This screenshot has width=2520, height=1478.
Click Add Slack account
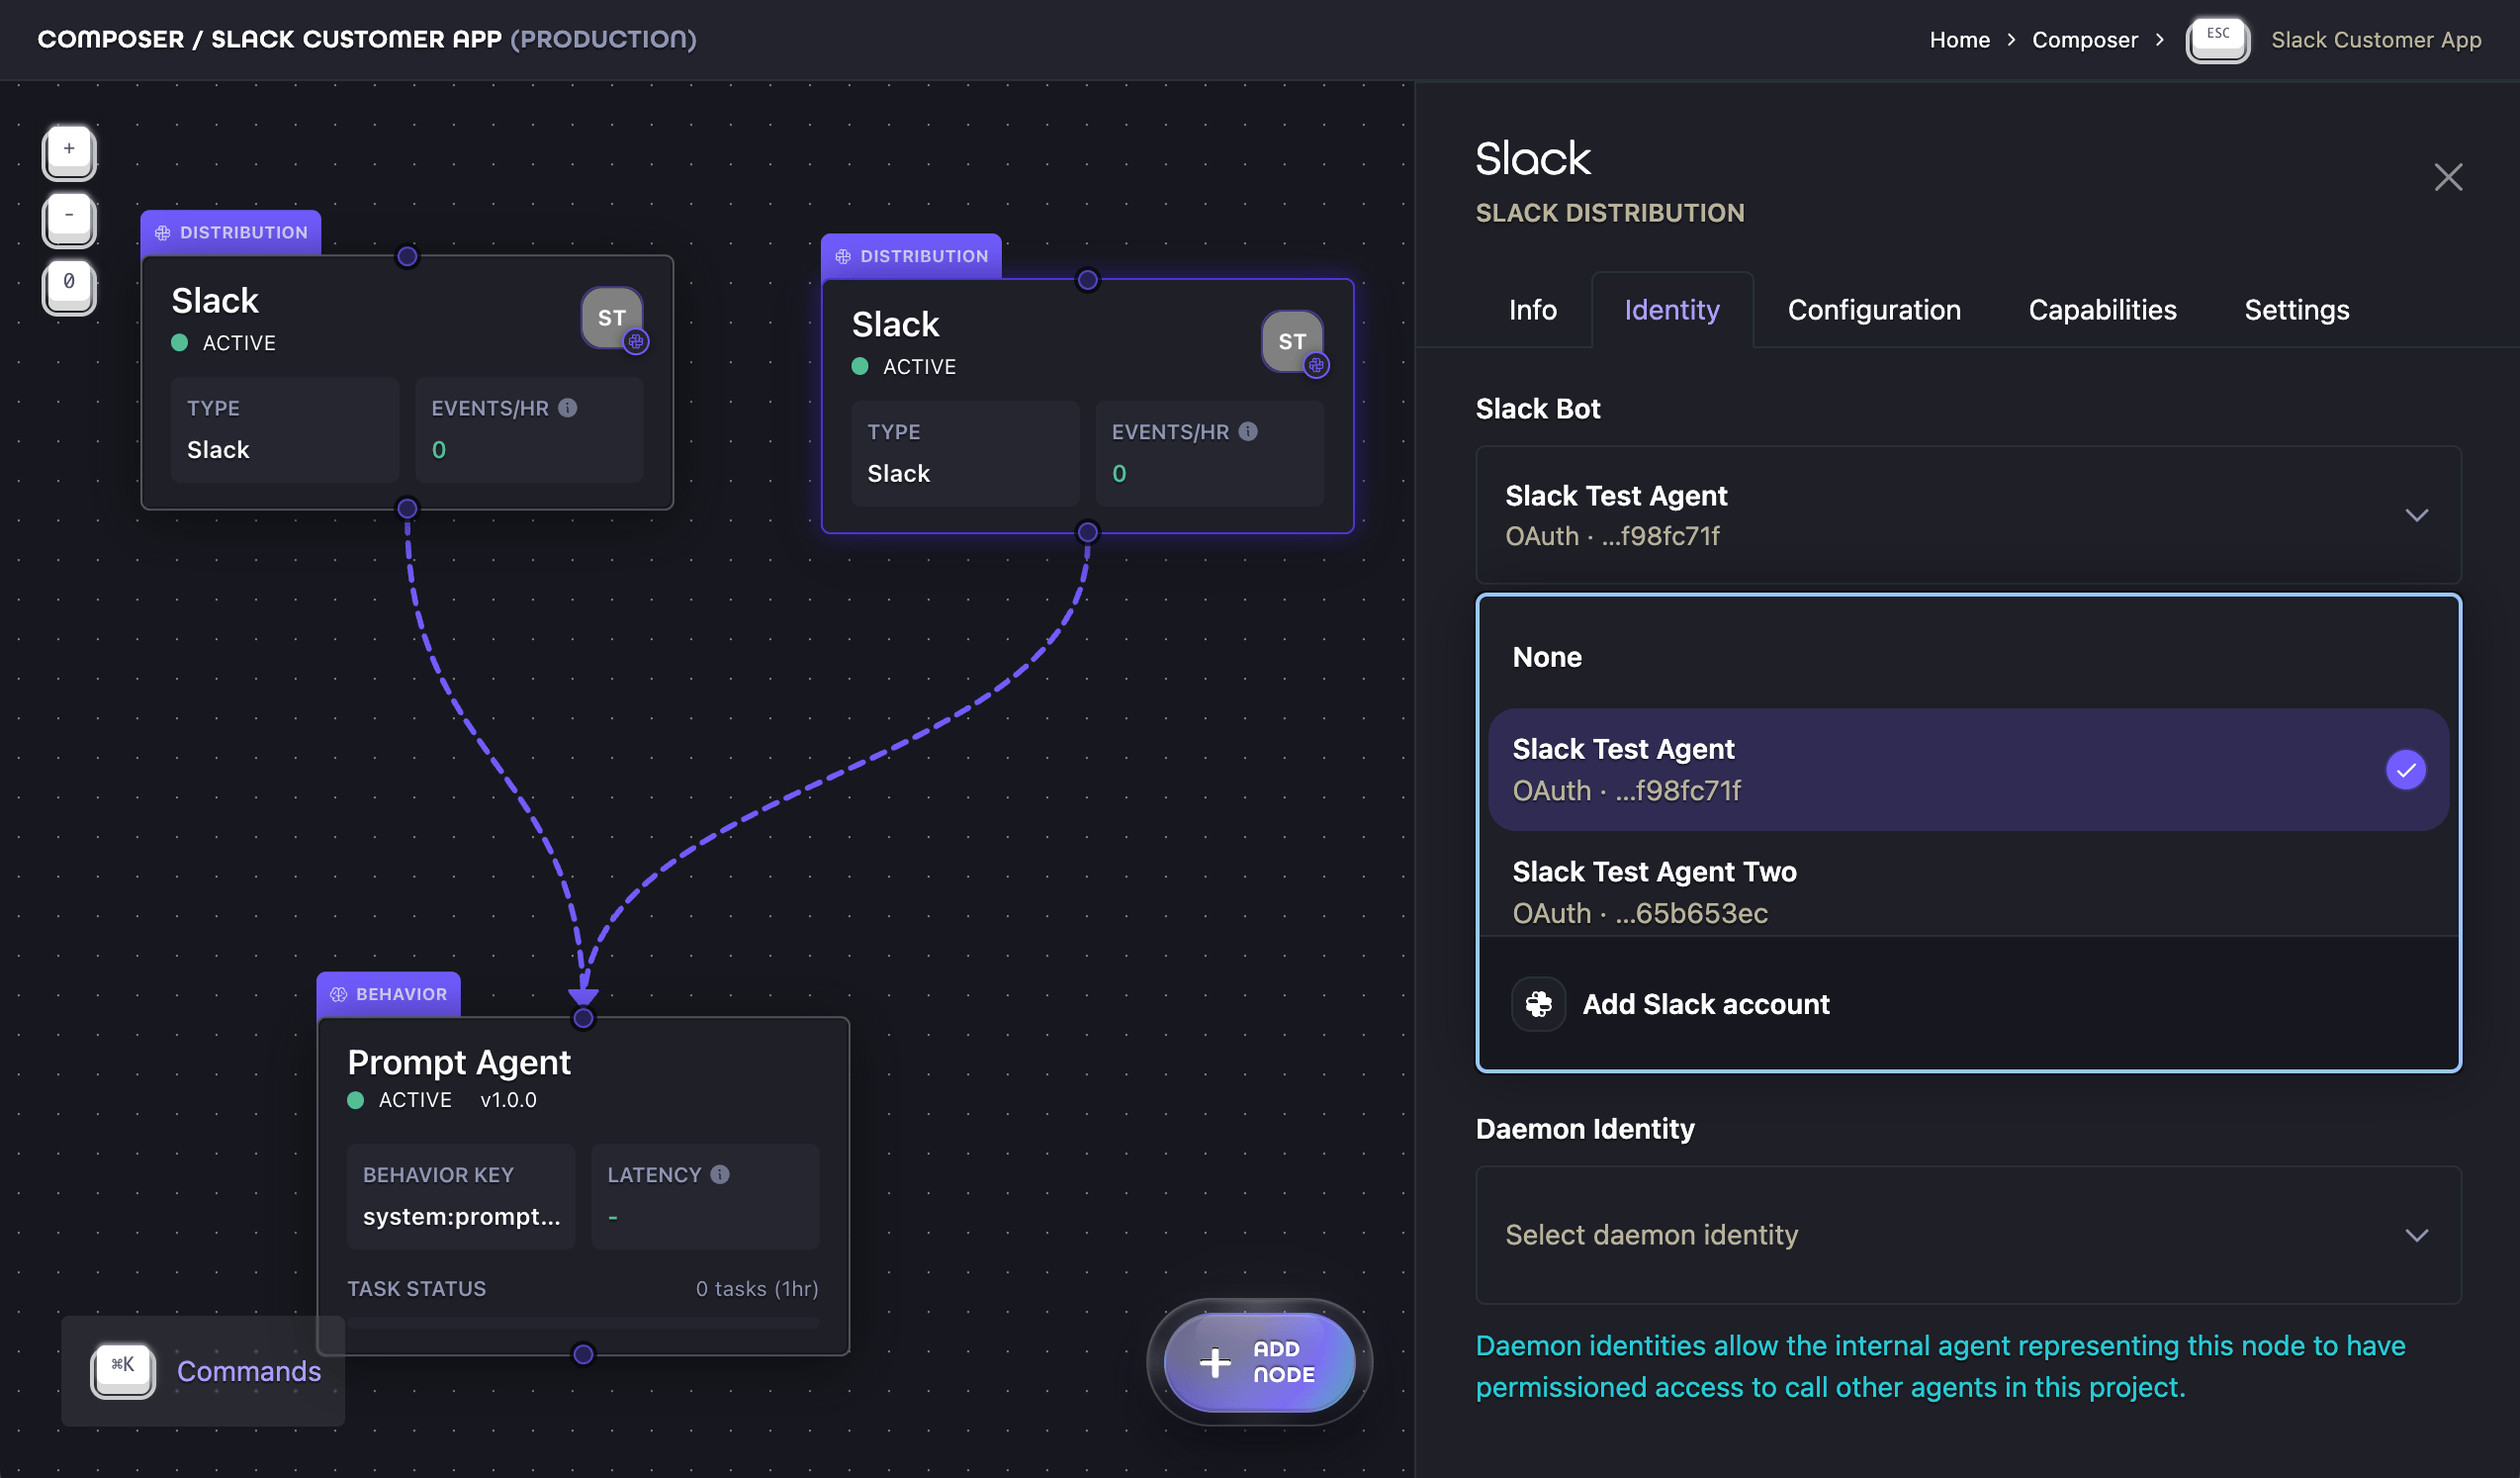point(1968,1004)
